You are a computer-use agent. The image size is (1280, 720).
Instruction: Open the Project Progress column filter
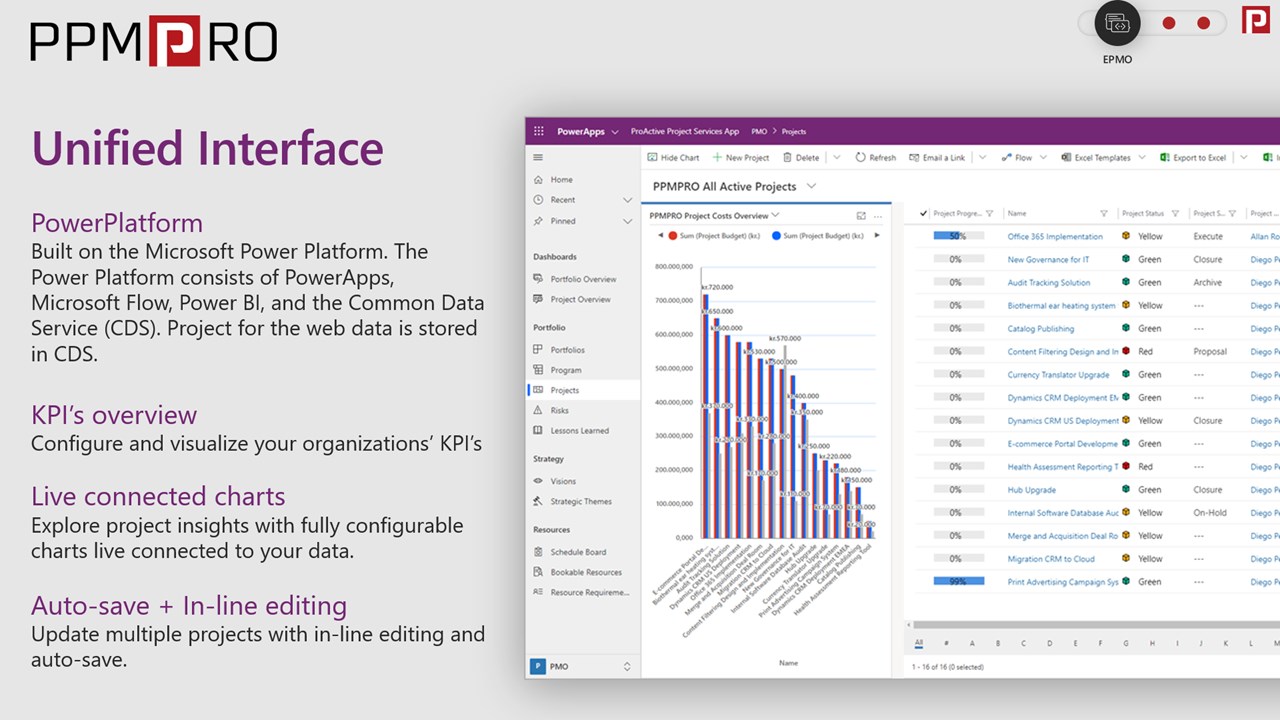(989, 213)
